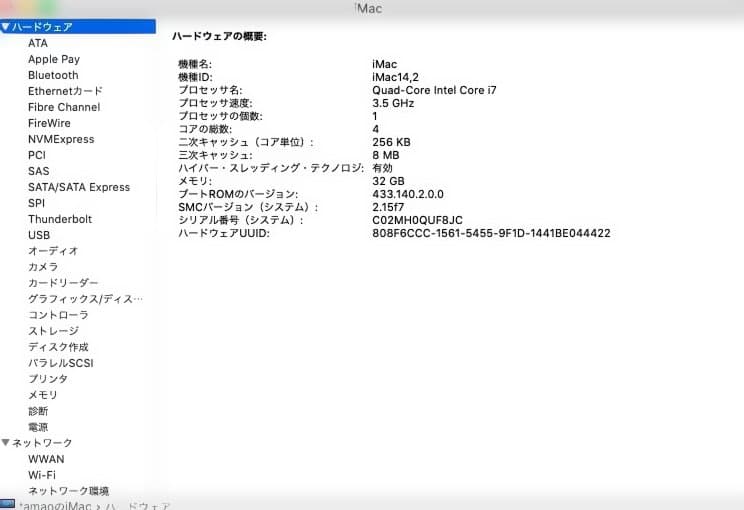Select ネットワーク category header
This screenshot has height=510, width=744.
(42, 443)
